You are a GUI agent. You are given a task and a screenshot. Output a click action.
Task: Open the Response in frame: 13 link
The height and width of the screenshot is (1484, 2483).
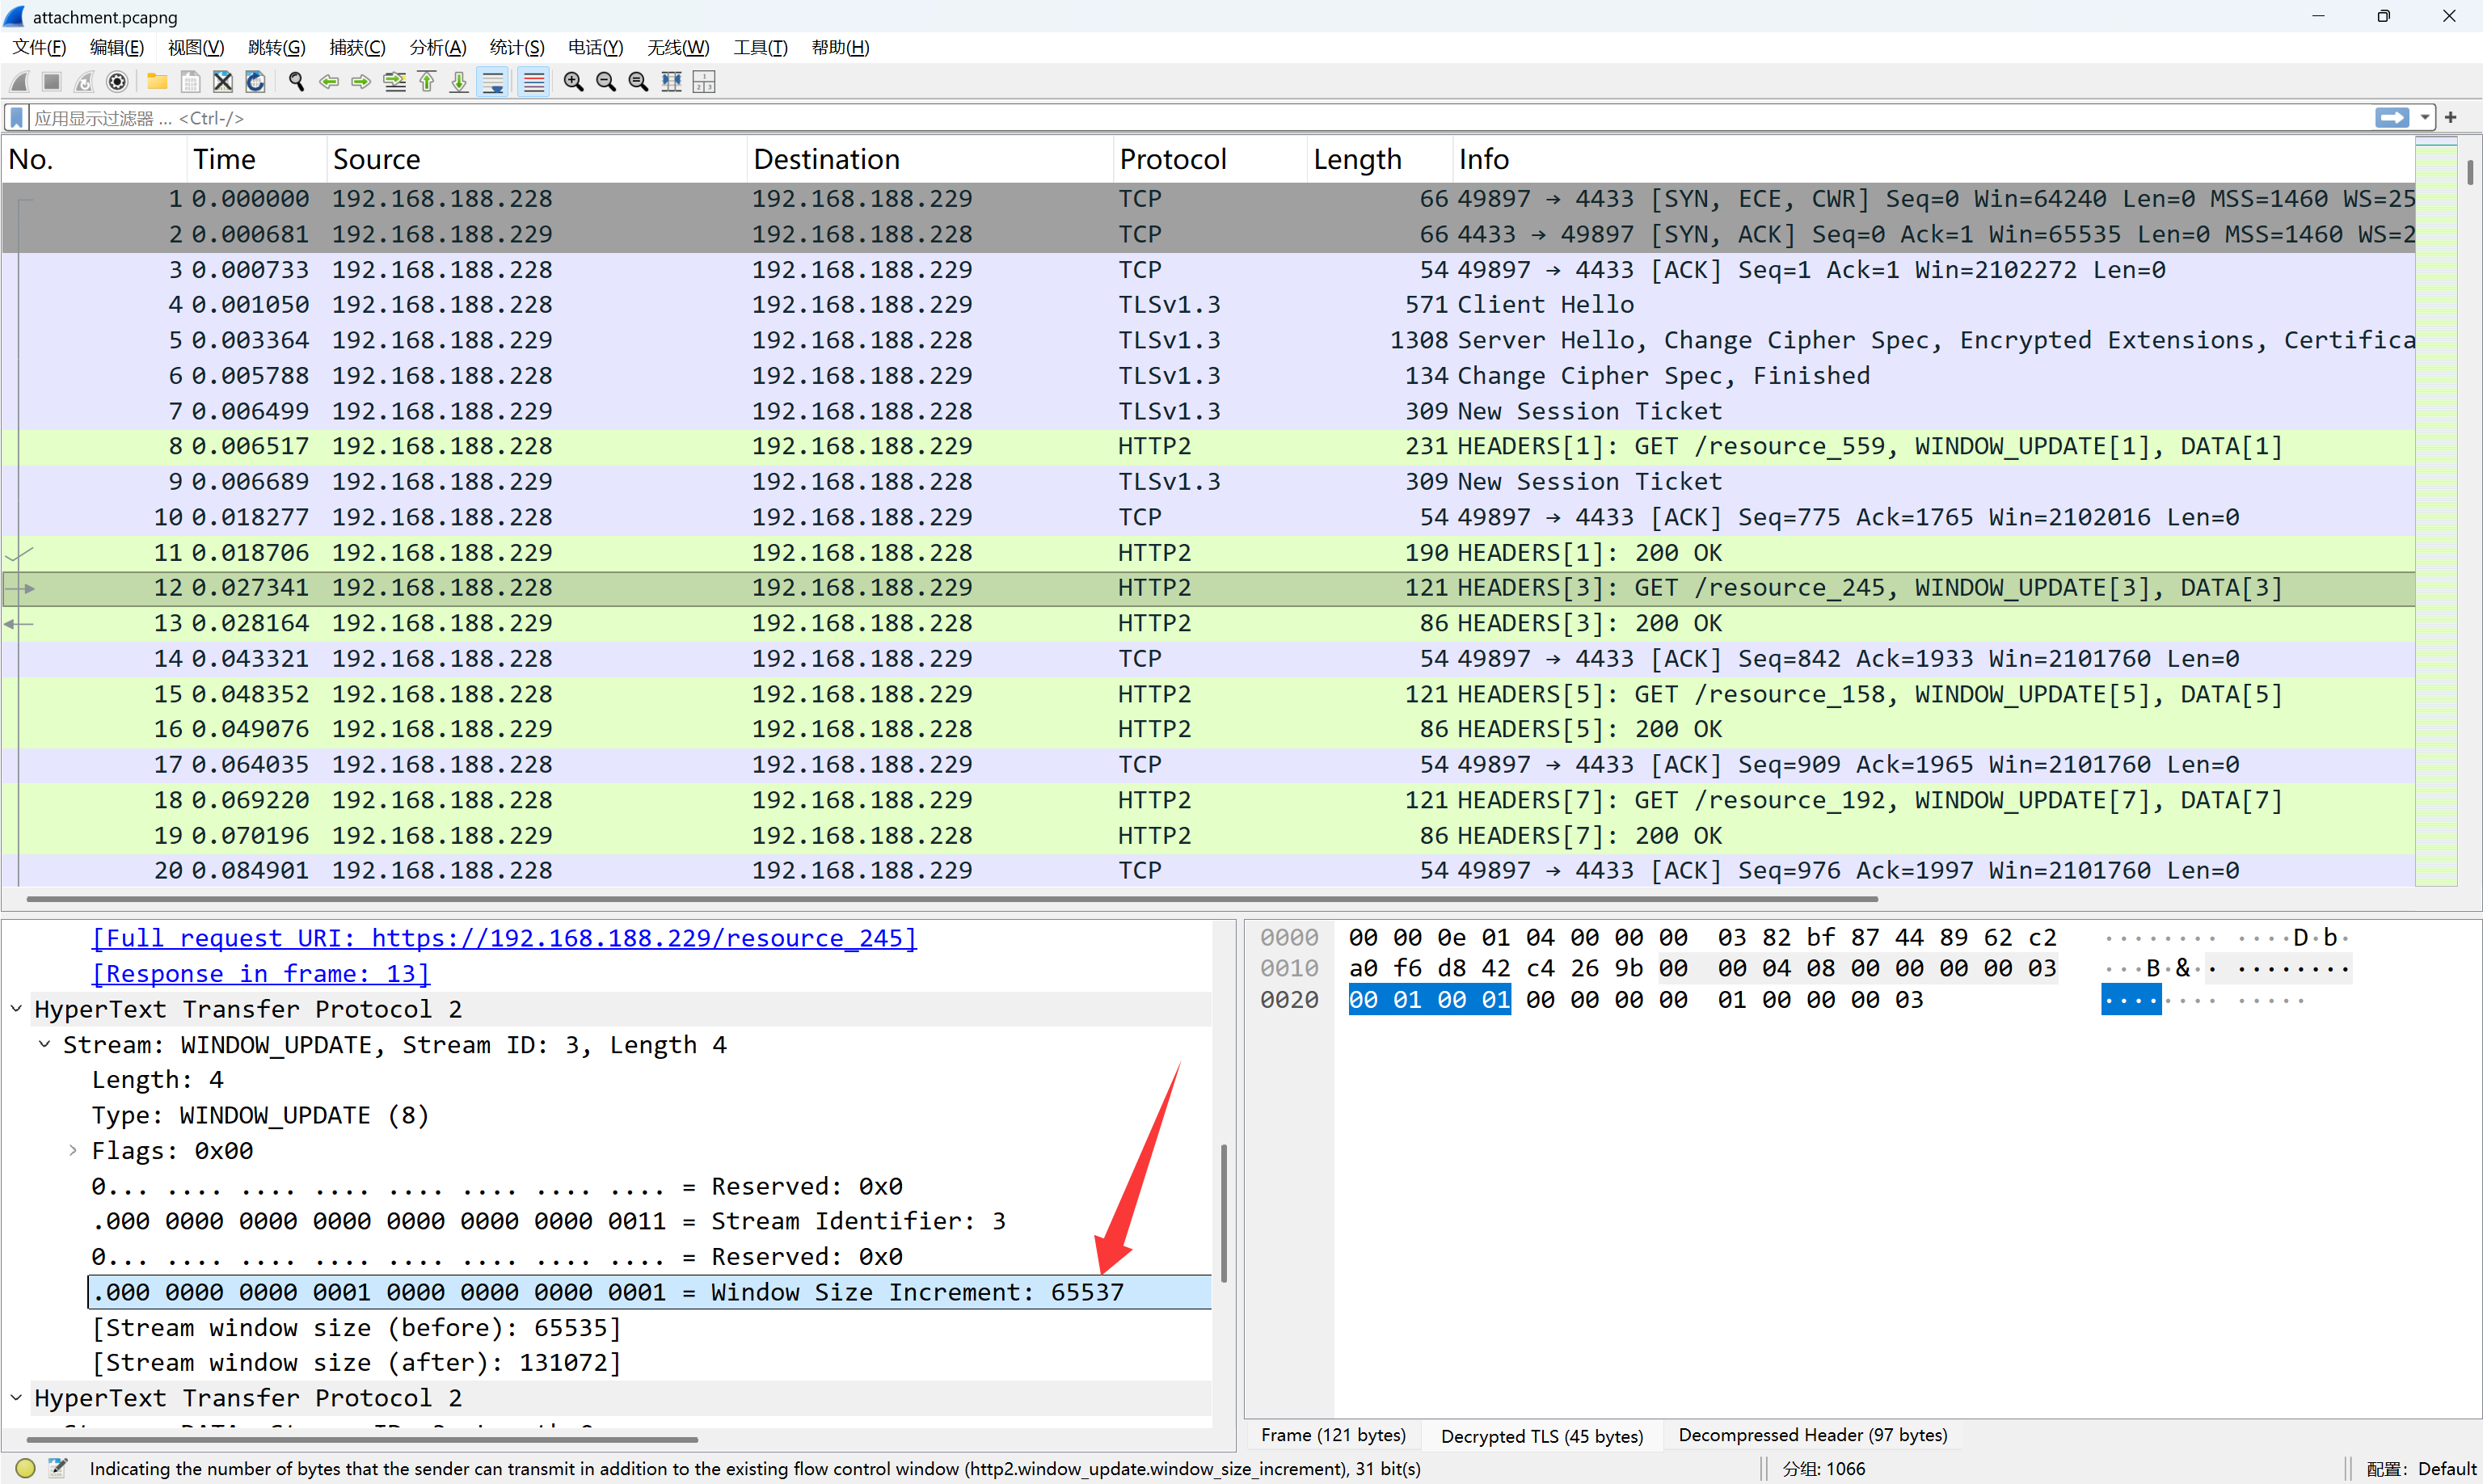coord(260,973)
